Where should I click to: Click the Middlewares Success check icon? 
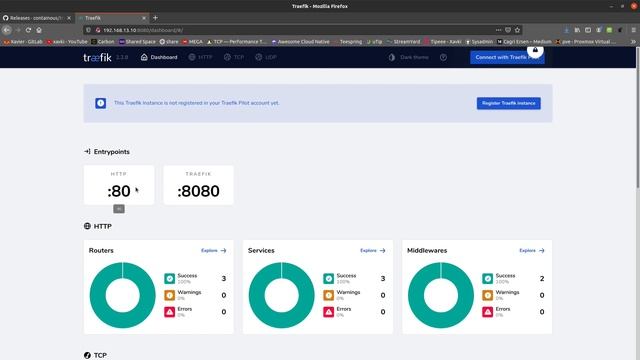point(488,278)
